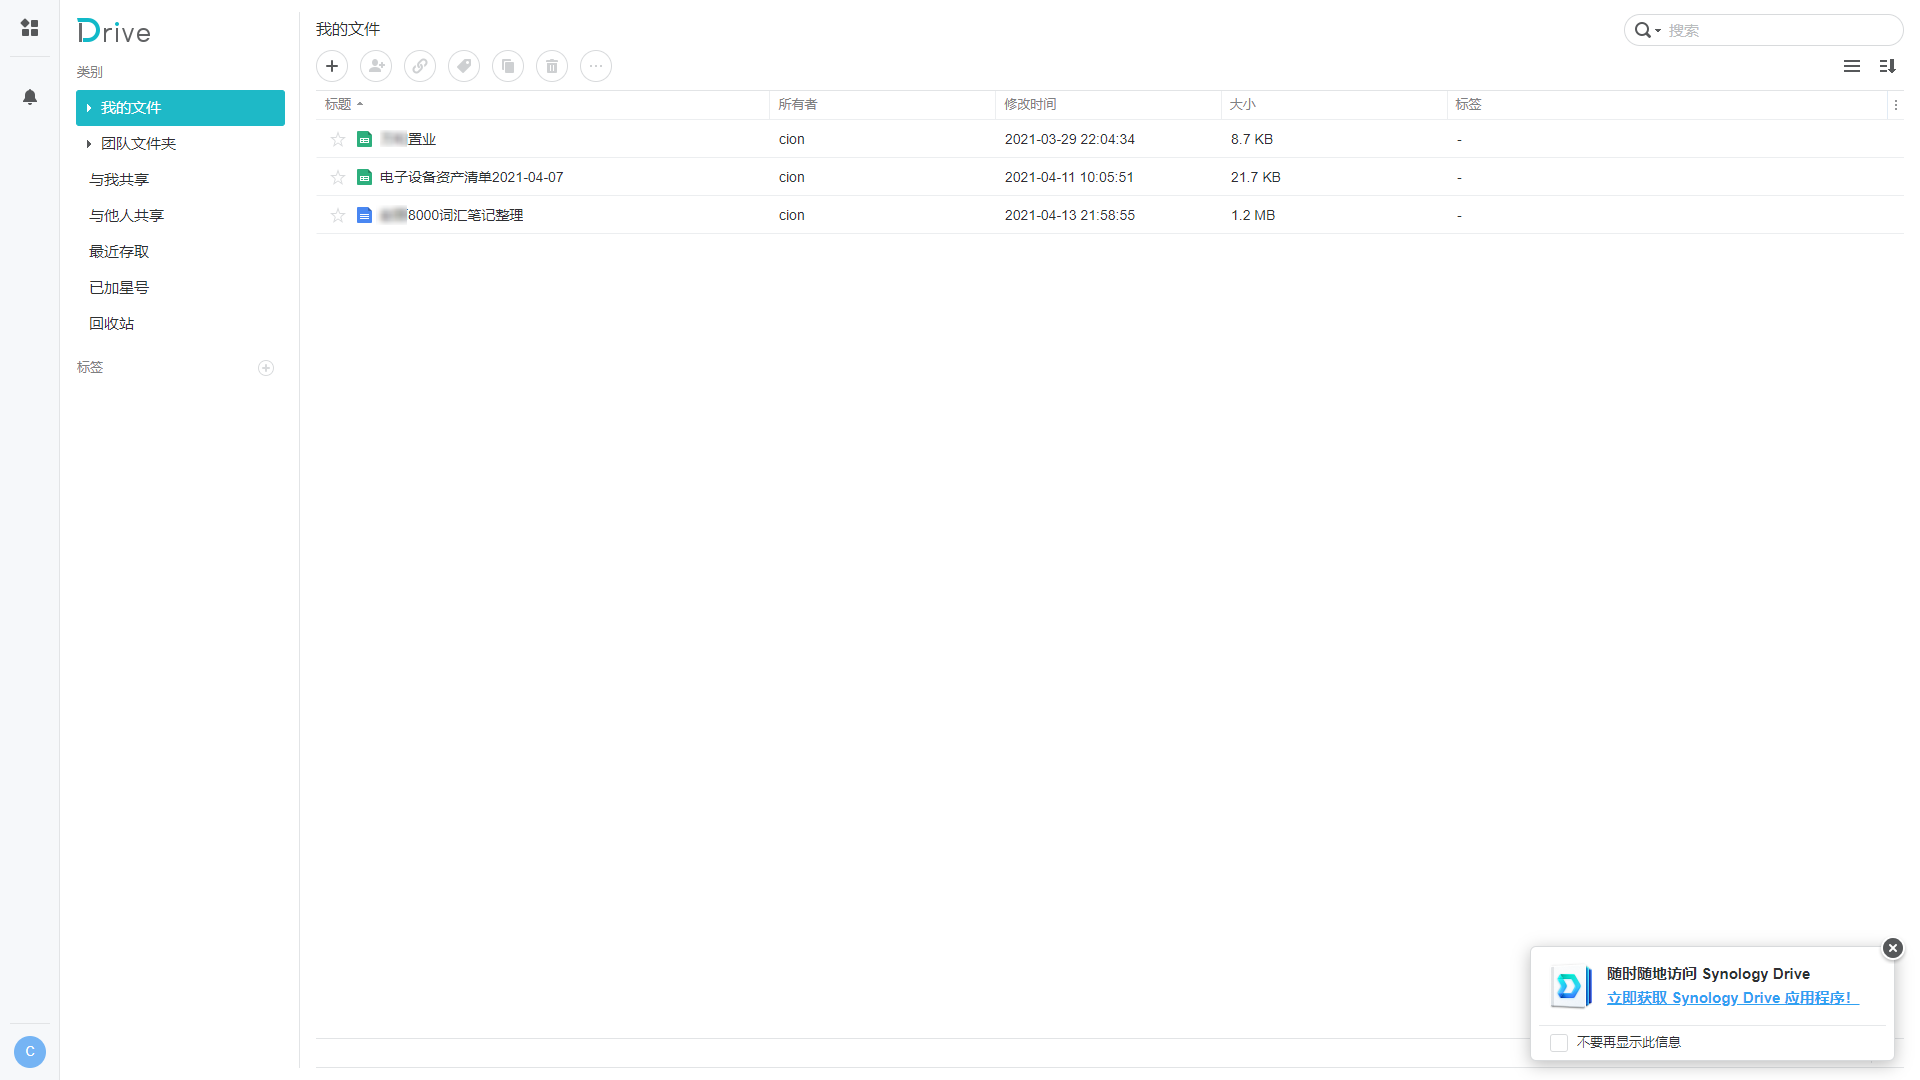Open the main menu grid icon
Screen dimensions: 1920x1080
coord(30,28)
